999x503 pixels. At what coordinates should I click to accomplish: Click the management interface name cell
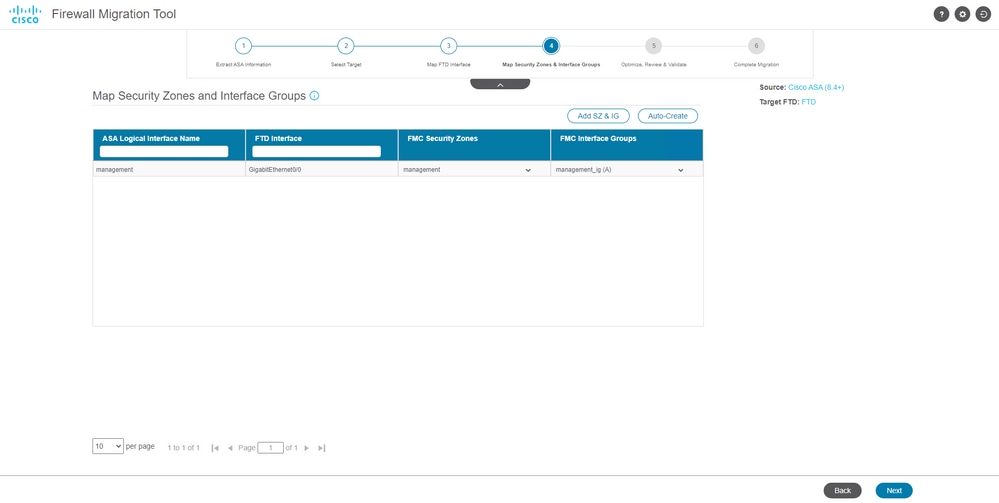click(169, 170)
